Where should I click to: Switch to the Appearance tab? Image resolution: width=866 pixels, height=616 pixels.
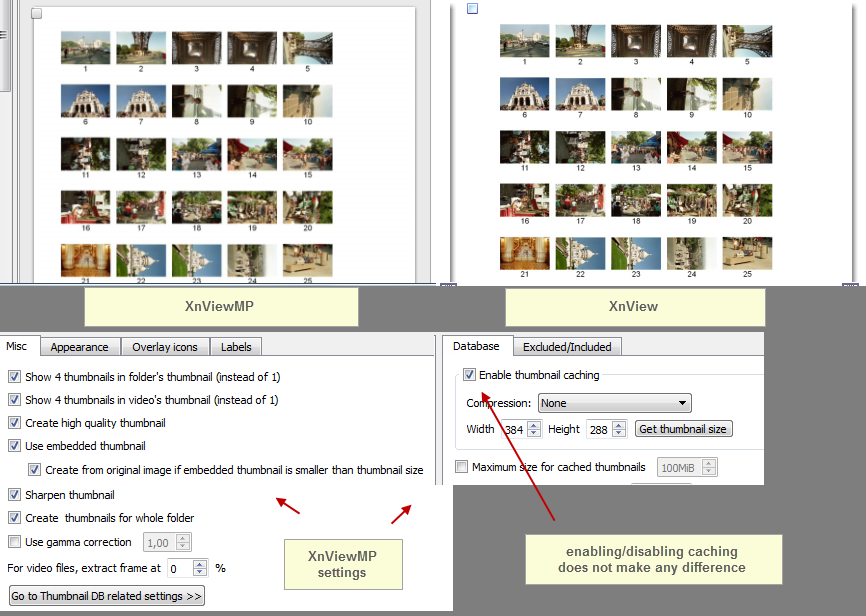click(x=79, y=347)
